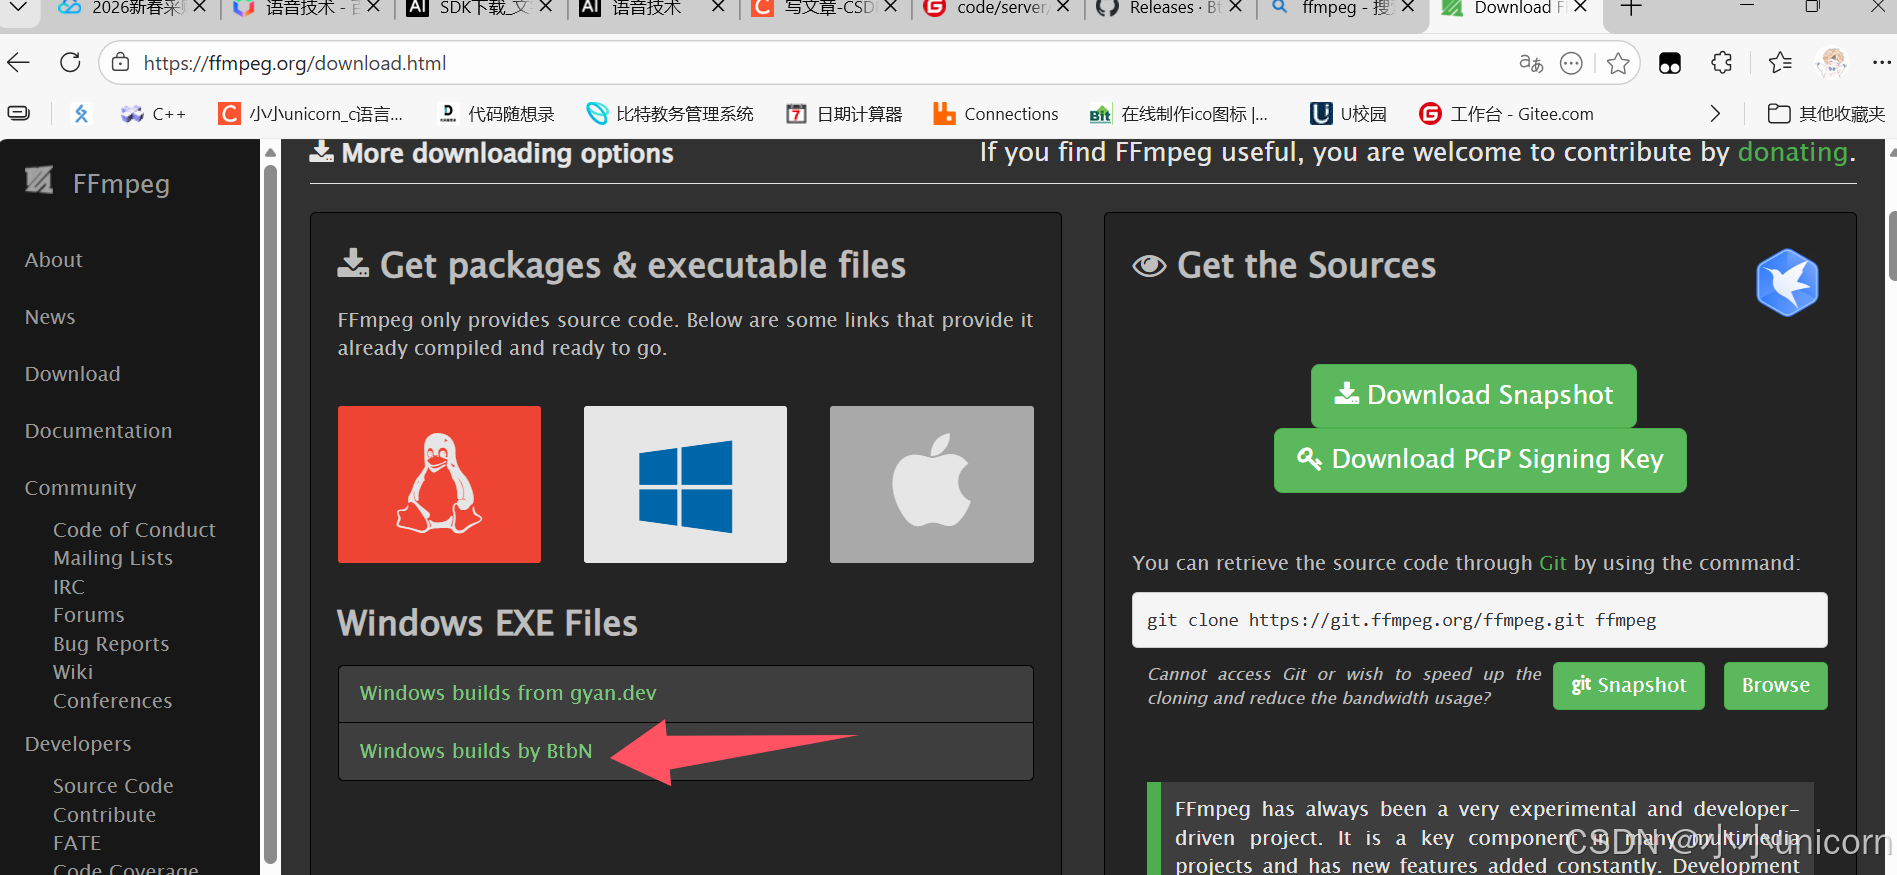Click Windows builds from gyan.dev
This screenshot has width=1897, height=875.
point(508,693)
